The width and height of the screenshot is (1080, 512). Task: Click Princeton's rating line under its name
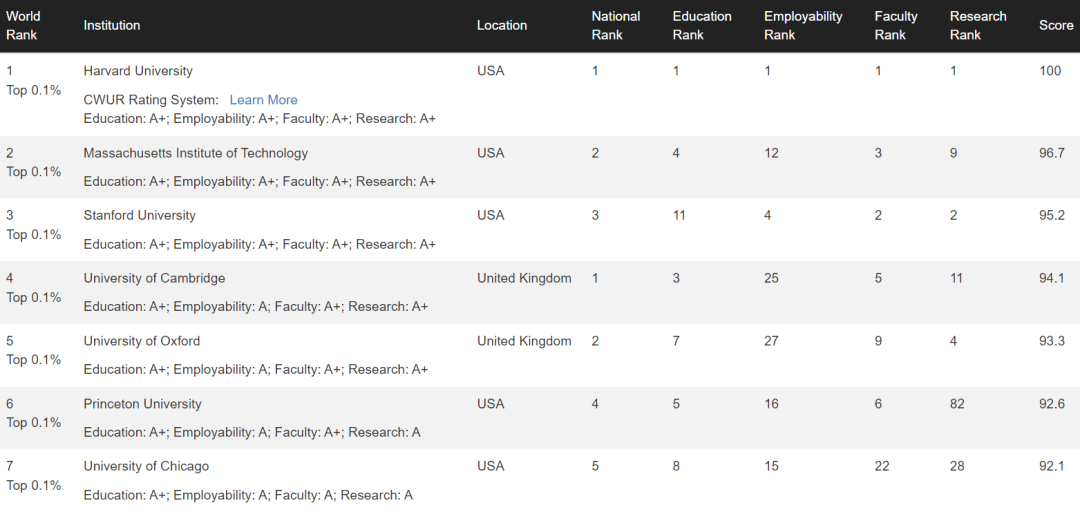252,432
